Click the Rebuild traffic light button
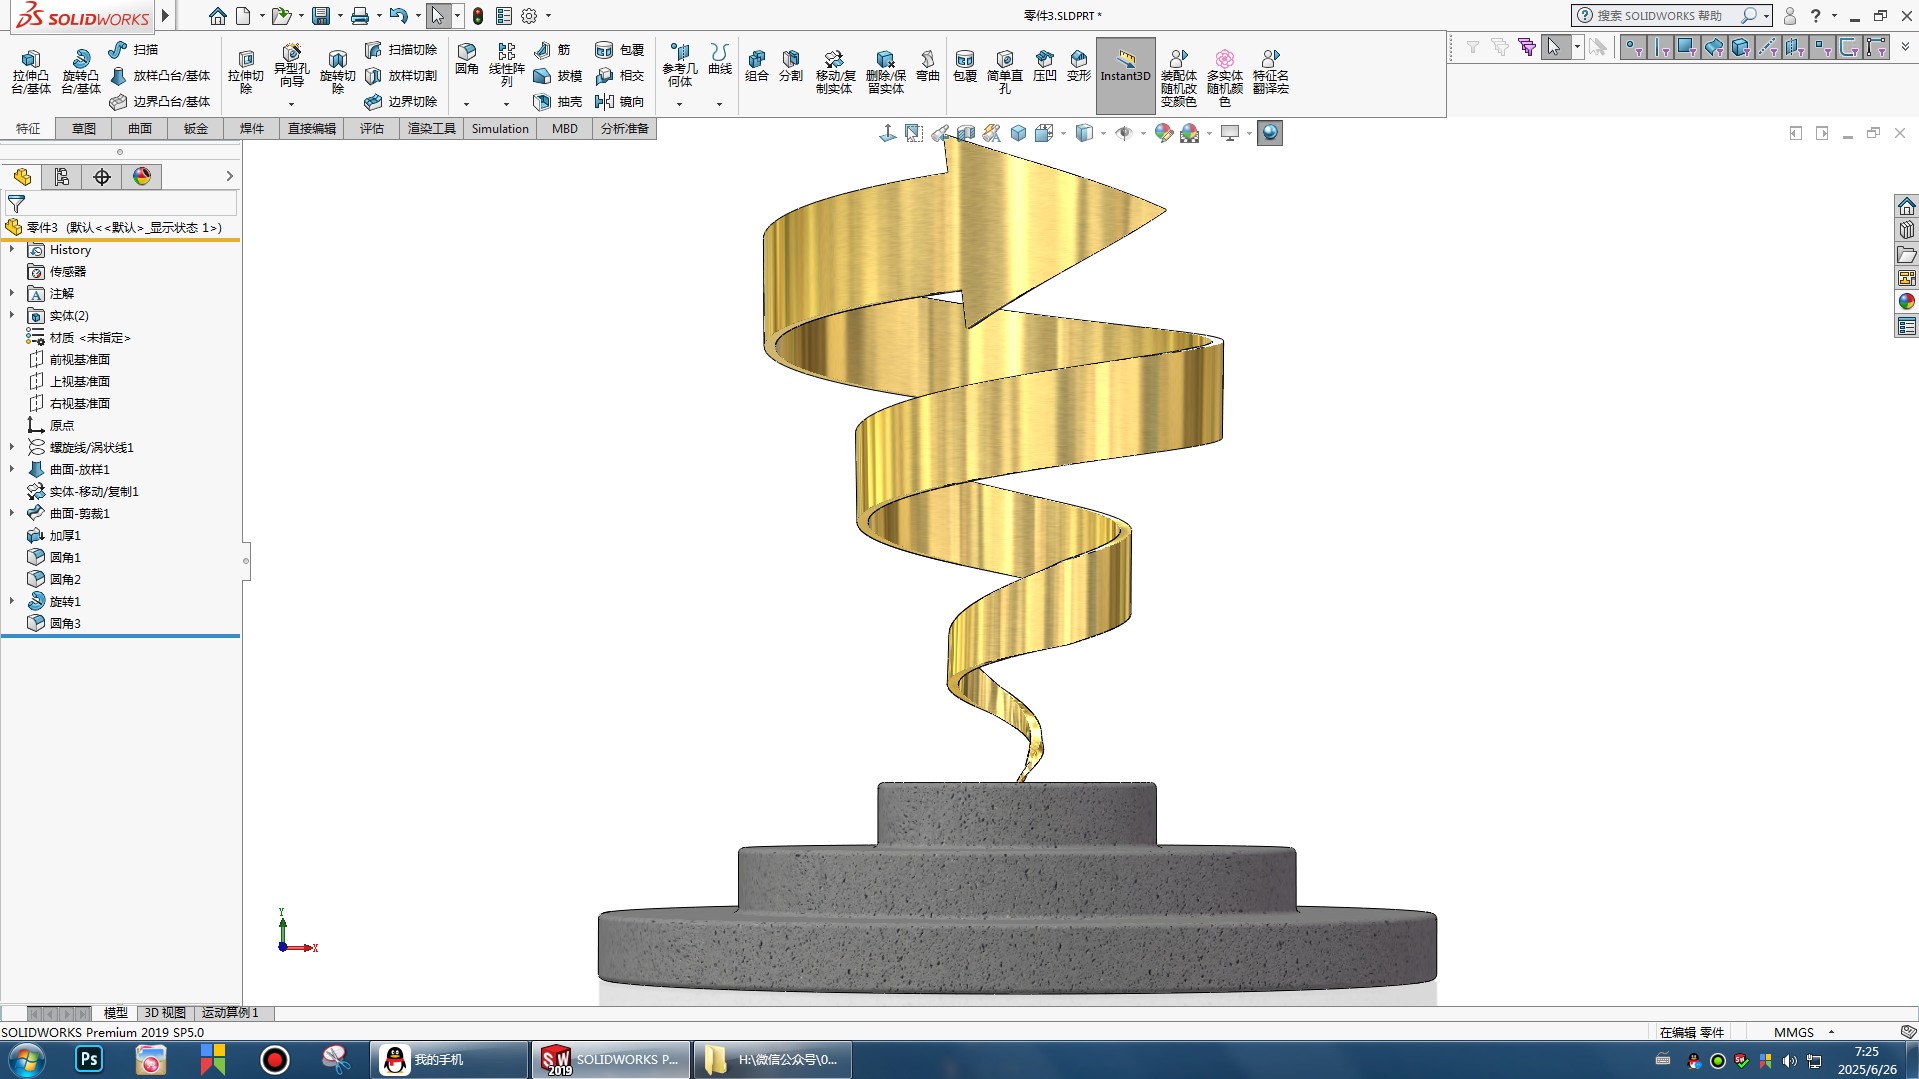This screenshot has width=1919, height=1079. tap(478, 15)
